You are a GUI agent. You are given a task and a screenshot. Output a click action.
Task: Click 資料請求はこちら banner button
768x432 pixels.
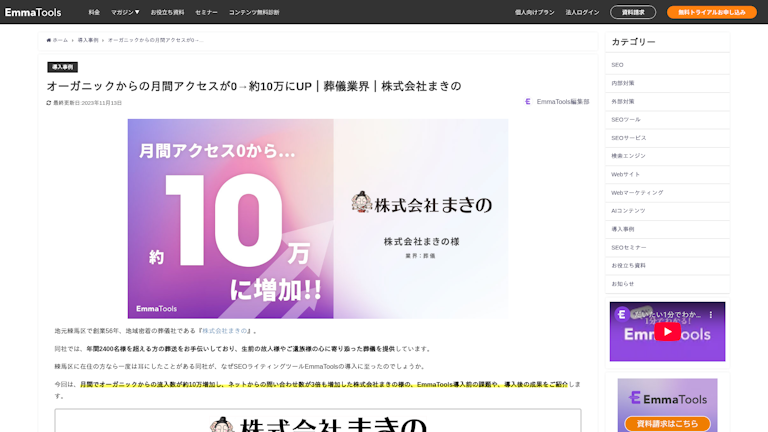pyautogui.click(x=667, y=424)
